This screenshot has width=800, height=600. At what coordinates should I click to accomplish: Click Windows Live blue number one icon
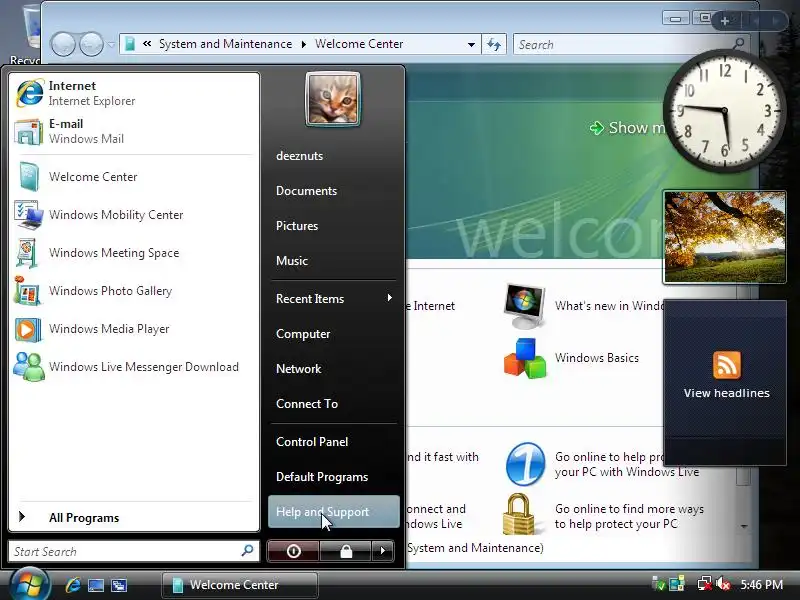(x=526, y=464)
